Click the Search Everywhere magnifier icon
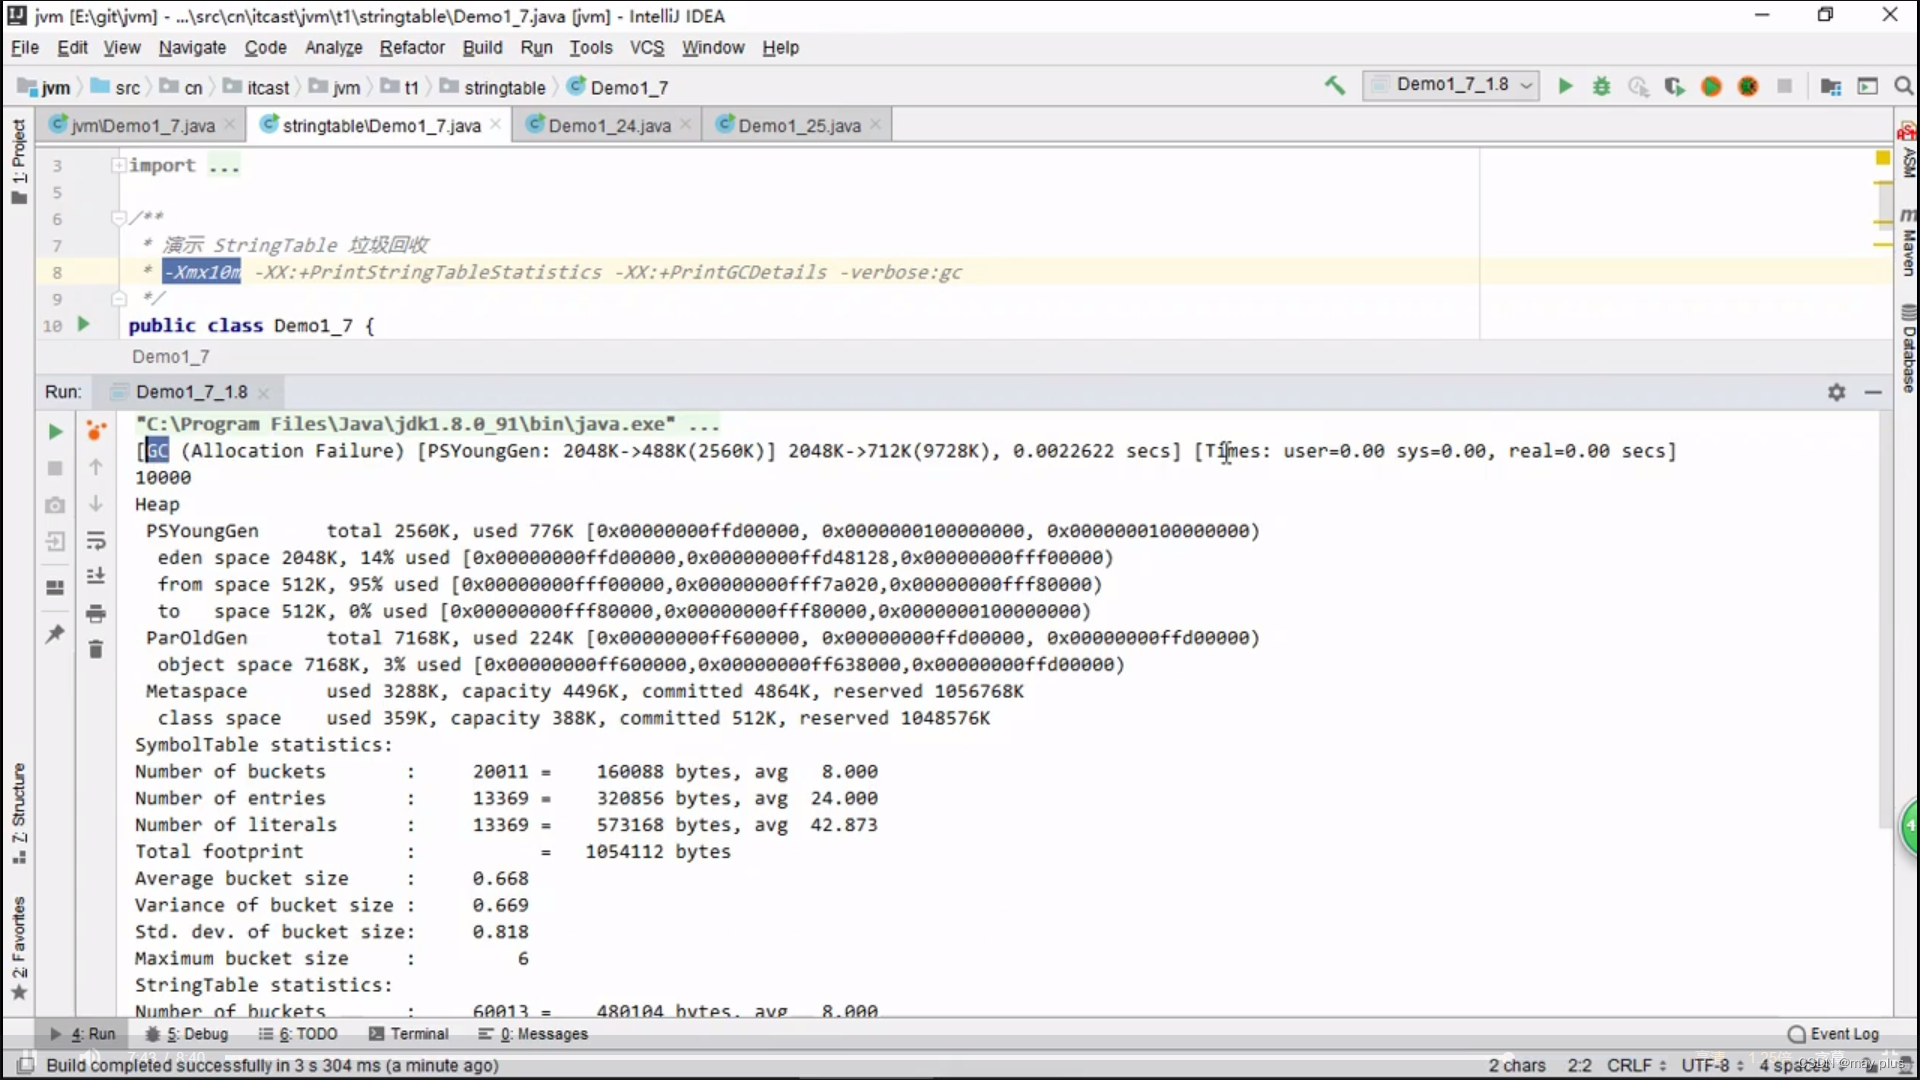The width and height of the screenshot is (1920, 1080). click(1903, 86)
